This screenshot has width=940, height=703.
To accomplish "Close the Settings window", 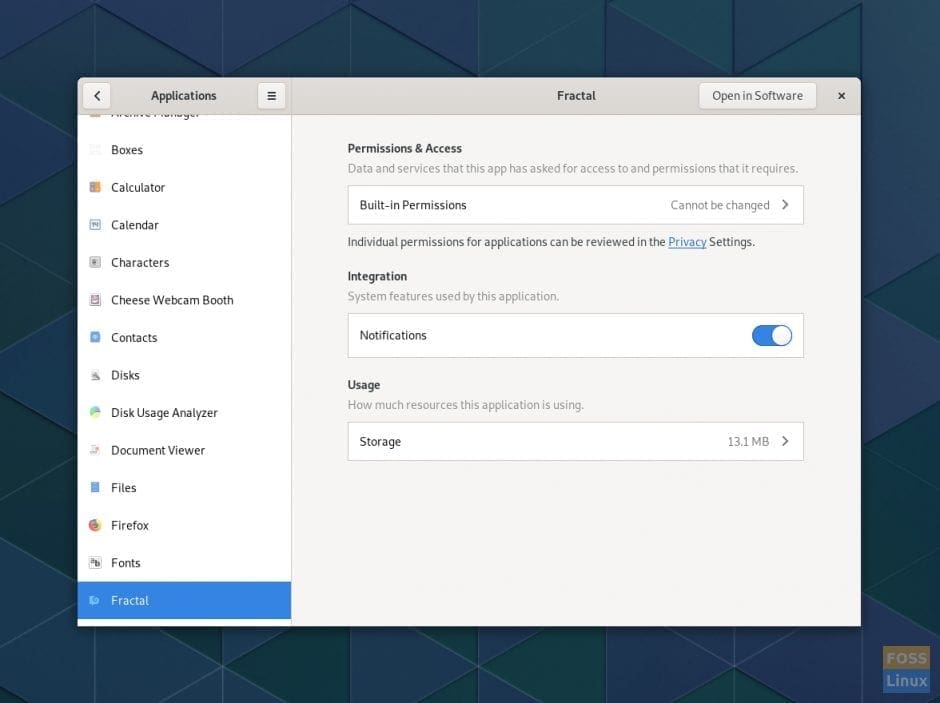I will [841, 96].
